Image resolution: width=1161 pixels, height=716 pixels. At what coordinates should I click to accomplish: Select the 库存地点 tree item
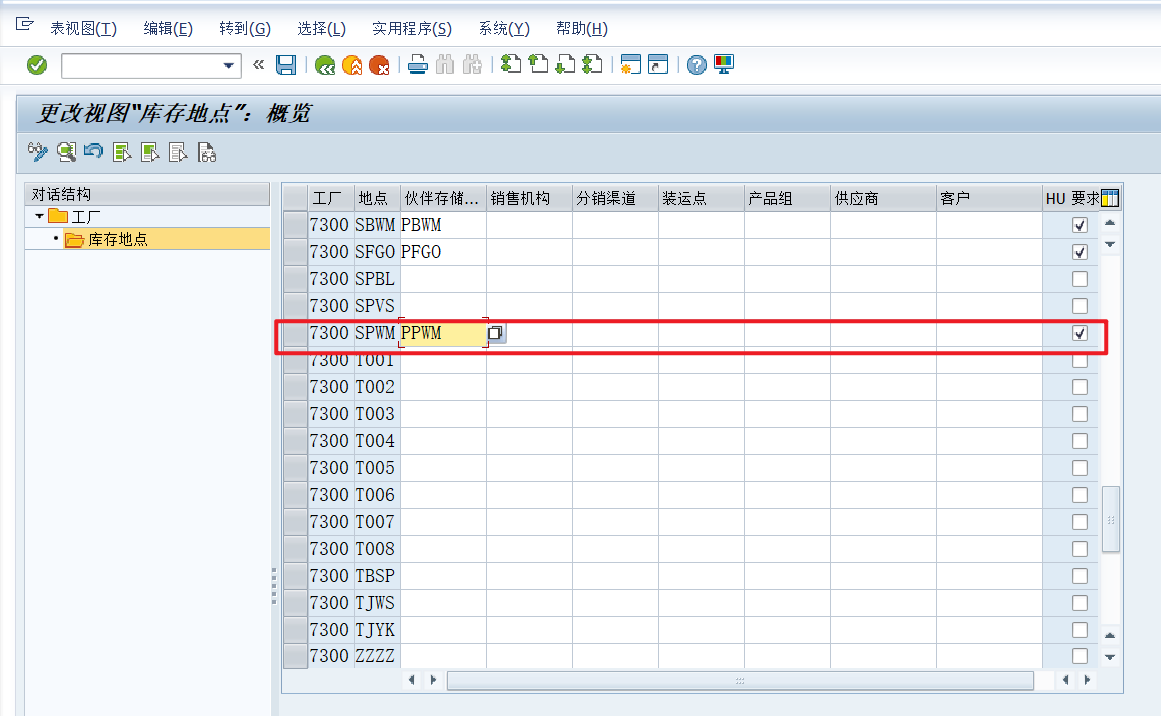[118, 239]
